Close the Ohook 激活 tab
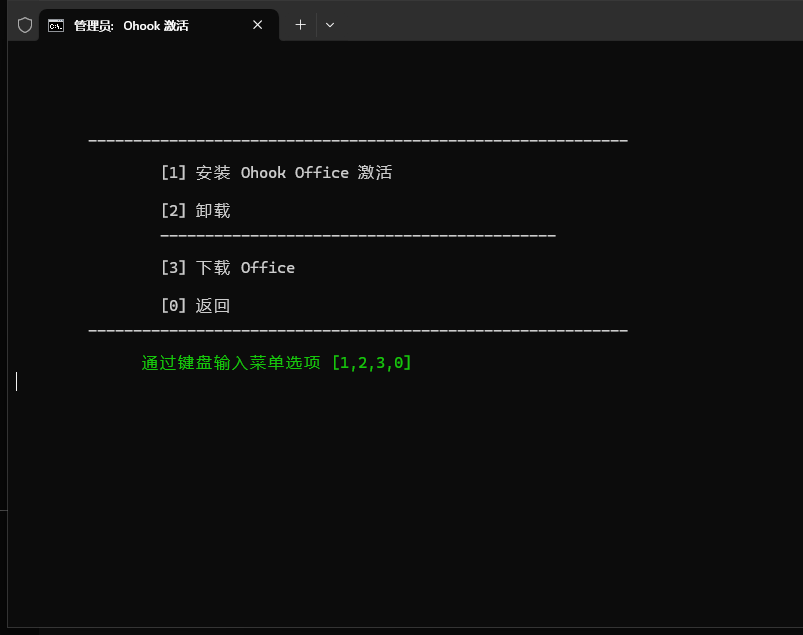 tap(258, 25)
